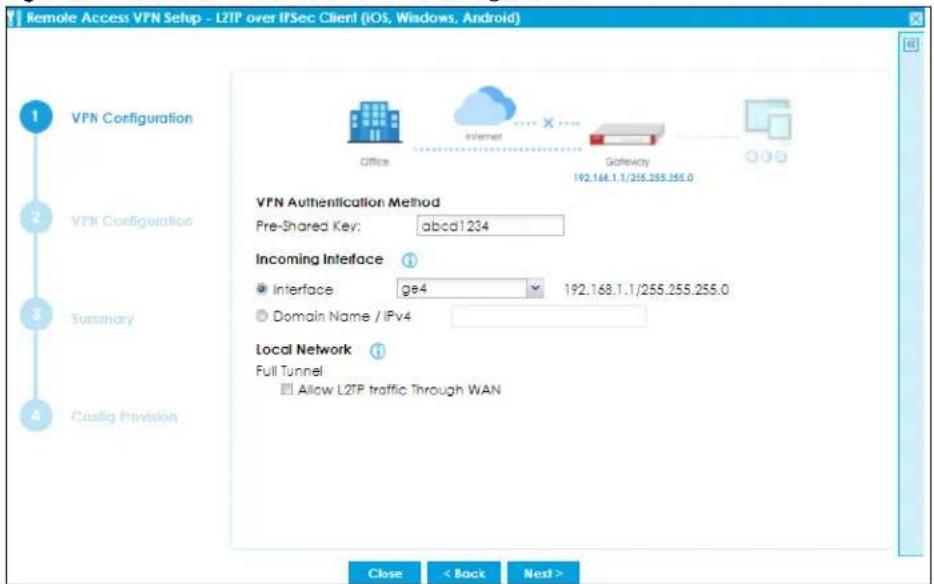
Task: Select the Interface radio button
Action: coord(261,289)
